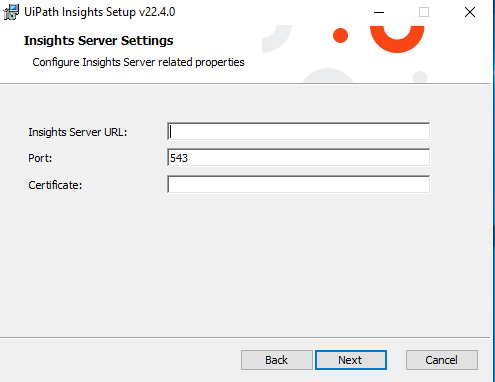Click the installer icon in title bar
495x382 pixels.
[11, 12]
